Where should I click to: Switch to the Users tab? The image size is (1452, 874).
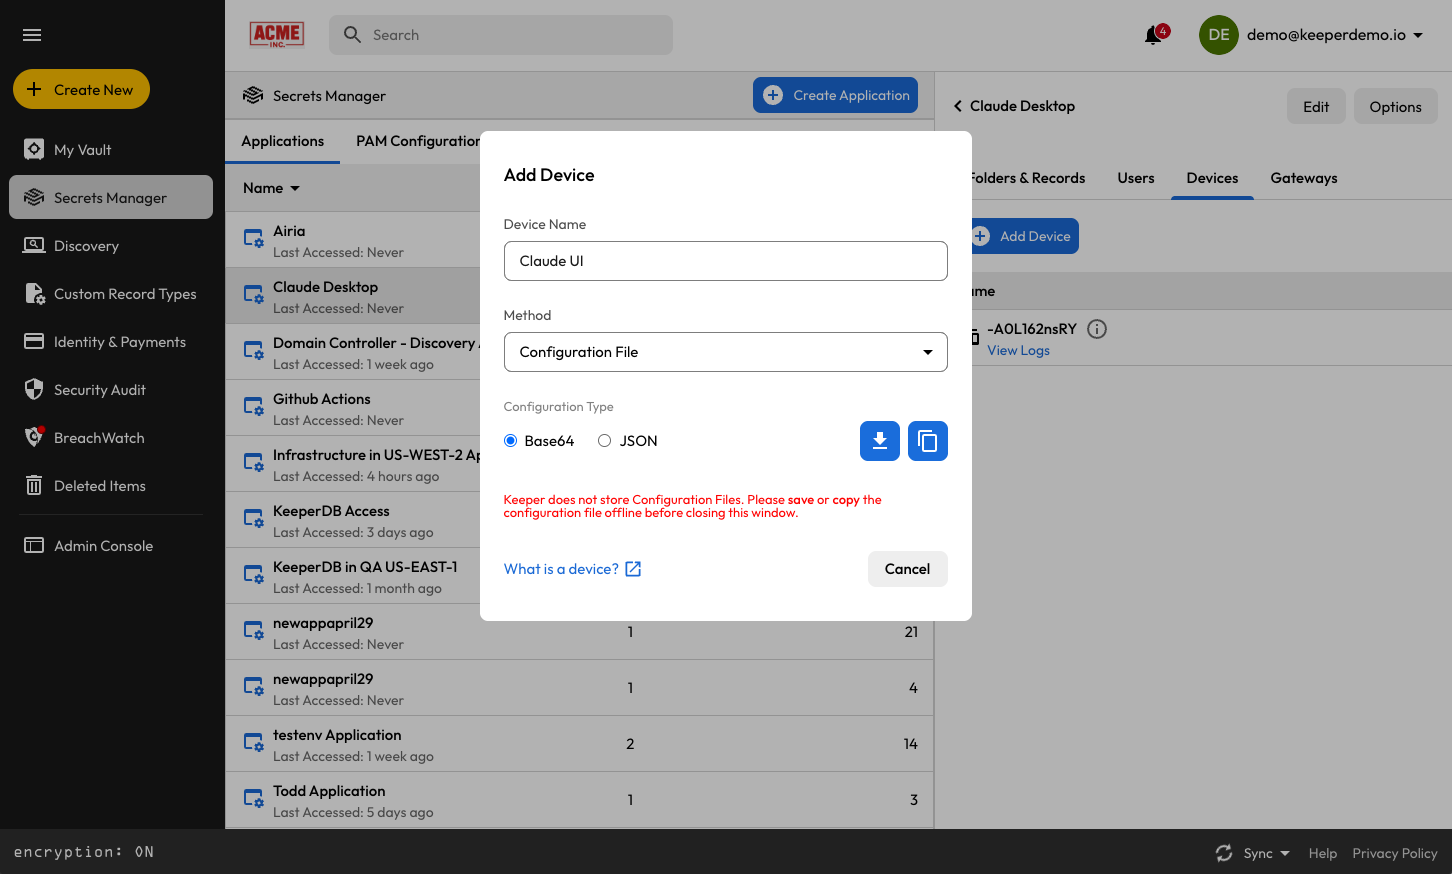[1135, 178]
